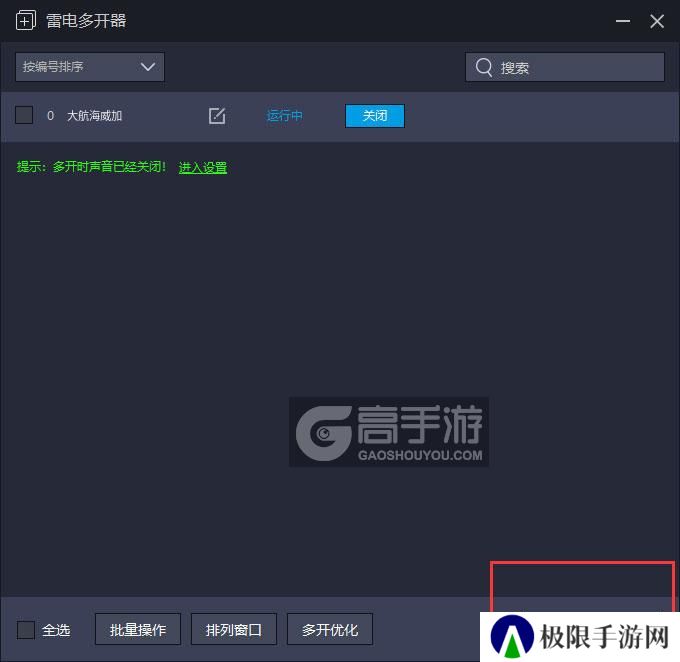Image resolution: width=680 pixels, height=662 pixels.
Task: Click the 排列窗口 button
Action: (234, 629)
